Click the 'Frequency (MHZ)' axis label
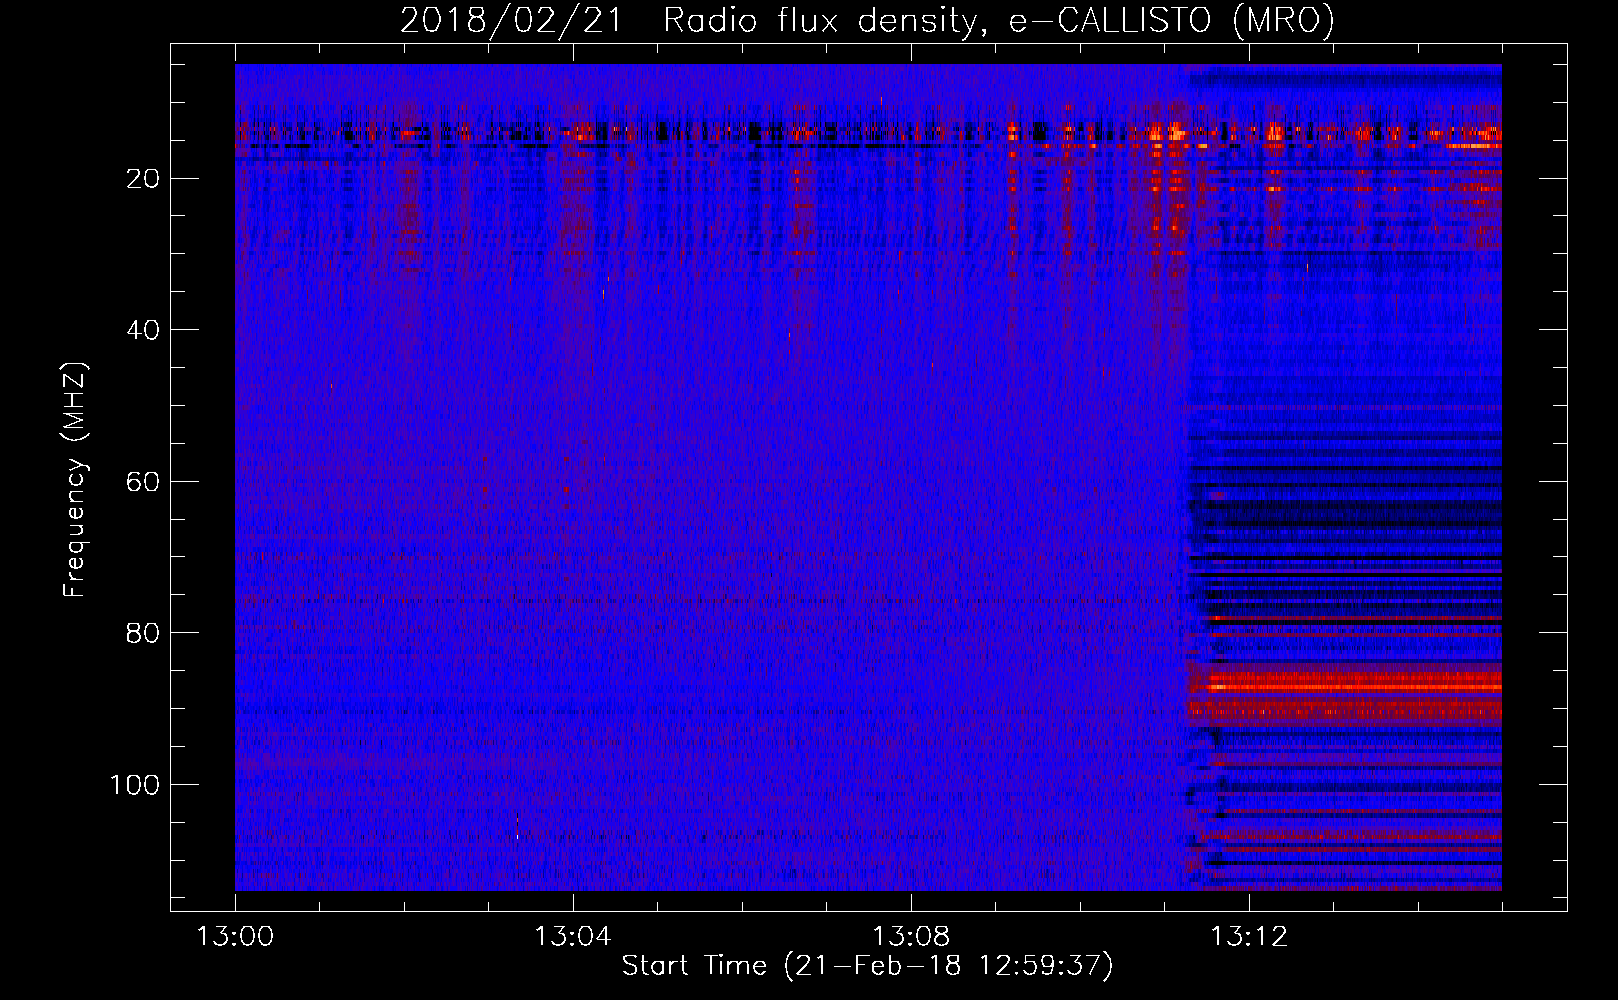Image resolution: width=1618 pixels, height=1000 pixels. [x=75, y=479]
